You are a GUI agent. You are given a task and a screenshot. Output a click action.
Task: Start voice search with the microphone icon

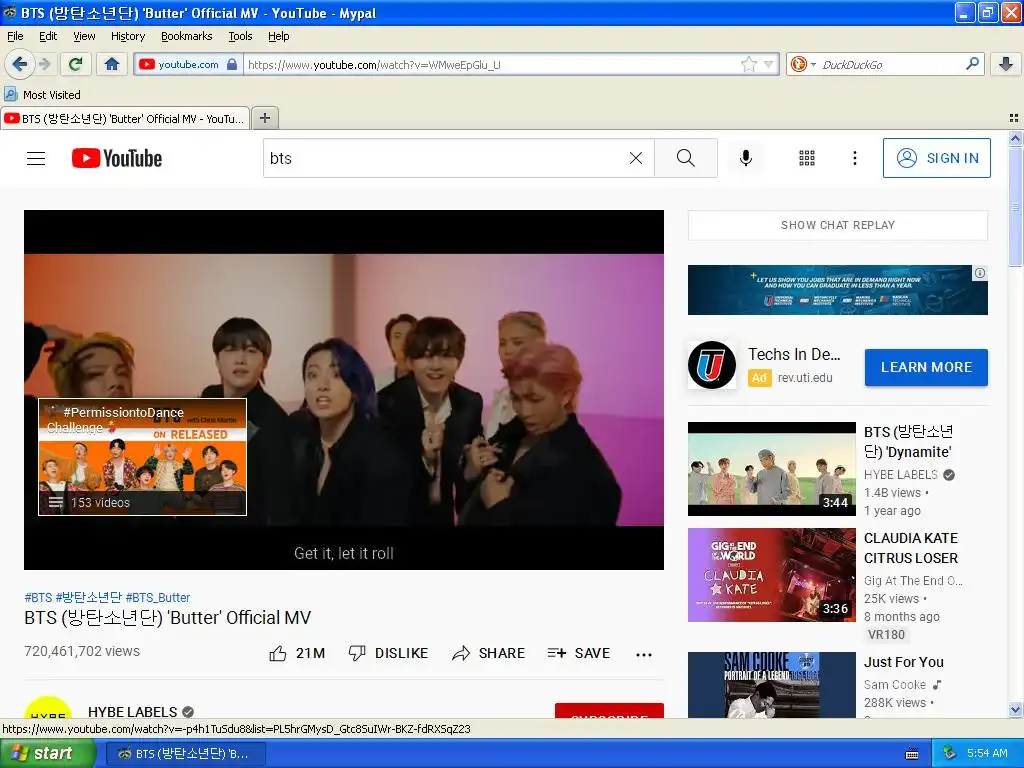click(x=746, y=158)
